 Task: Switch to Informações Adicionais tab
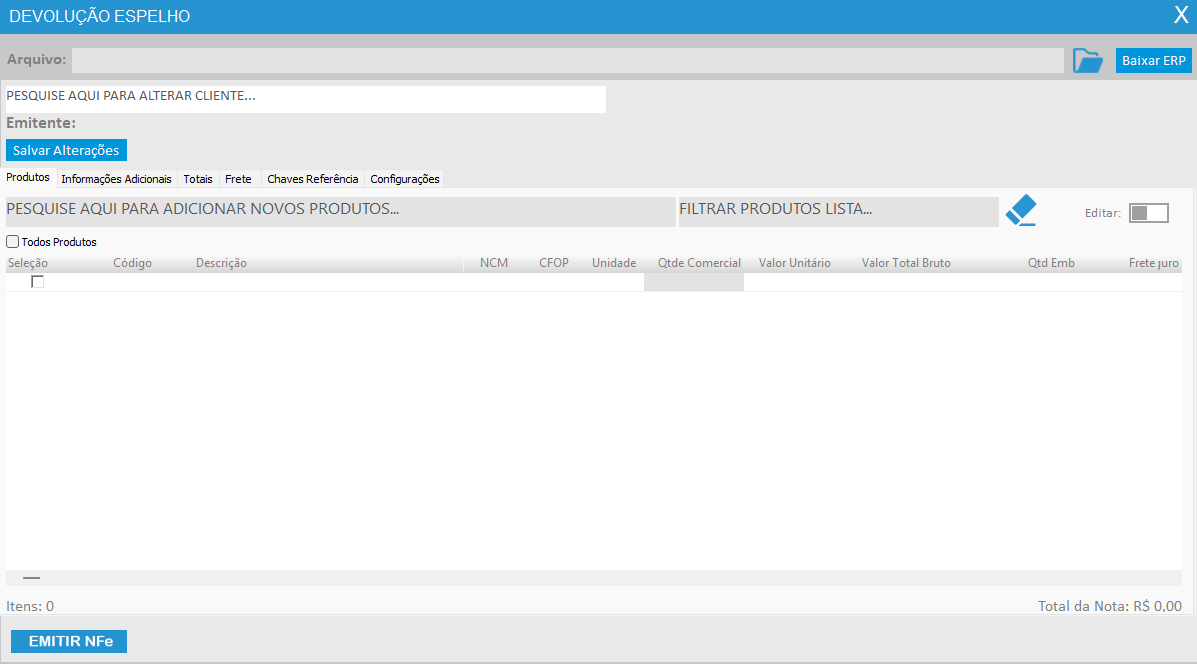point(116,179)
